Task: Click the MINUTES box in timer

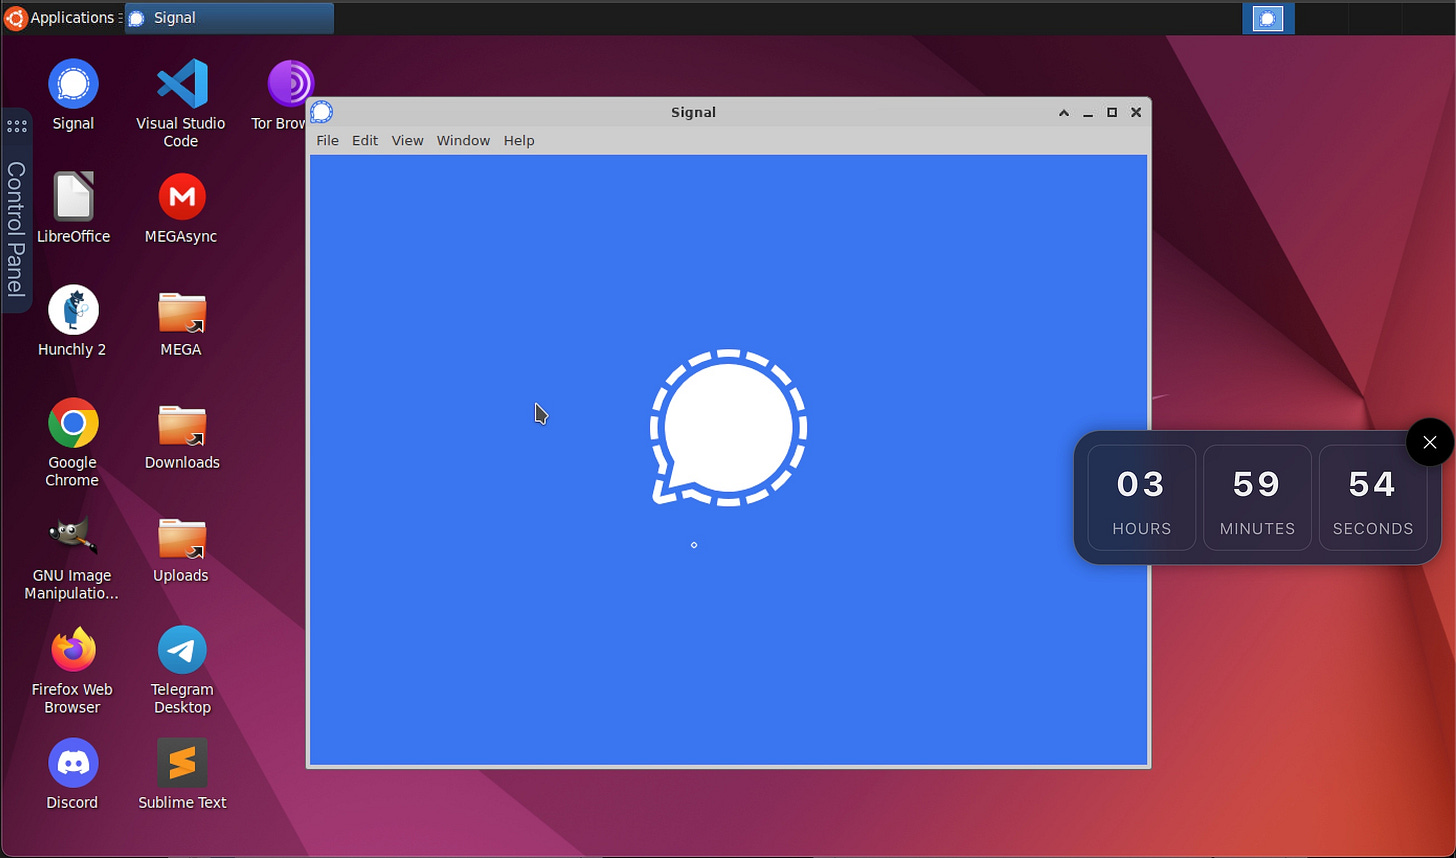Action: coord(1257,497)
